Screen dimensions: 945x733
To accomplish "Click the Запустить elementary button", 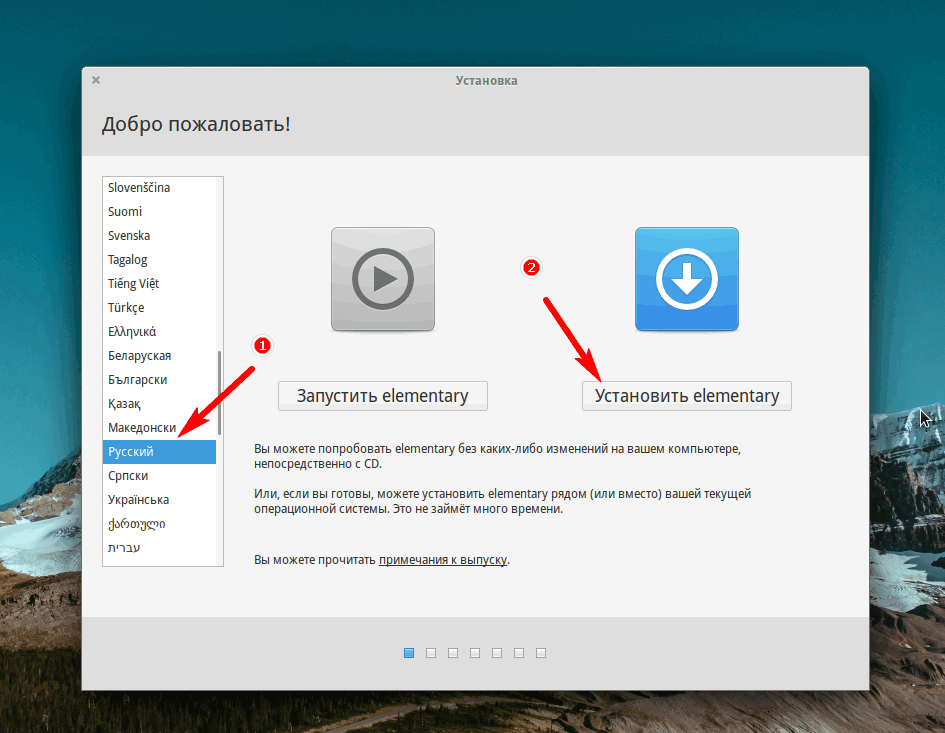I will 383,396.
